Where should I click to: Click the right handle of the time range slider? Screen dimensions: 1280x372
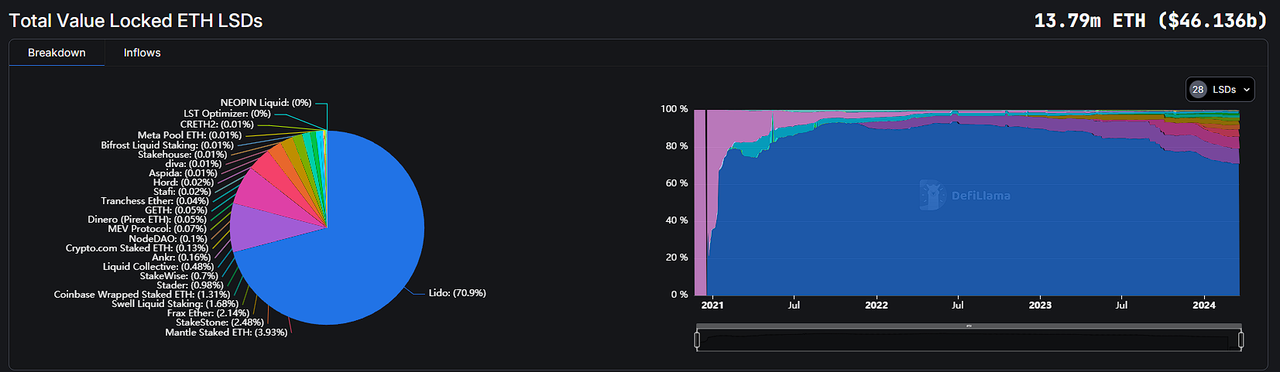coord(1240,340)
